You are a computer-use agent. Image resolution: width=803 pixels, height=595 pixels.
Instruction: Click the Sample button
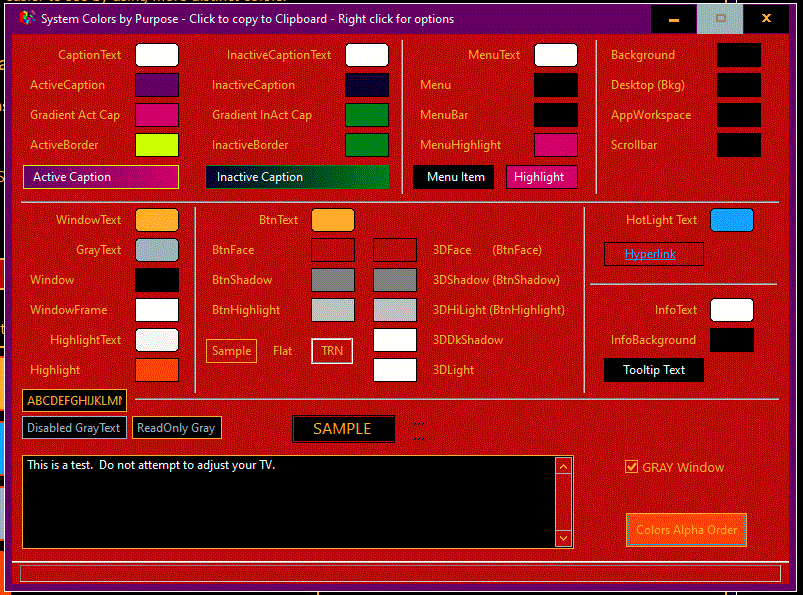pos(231,351)
